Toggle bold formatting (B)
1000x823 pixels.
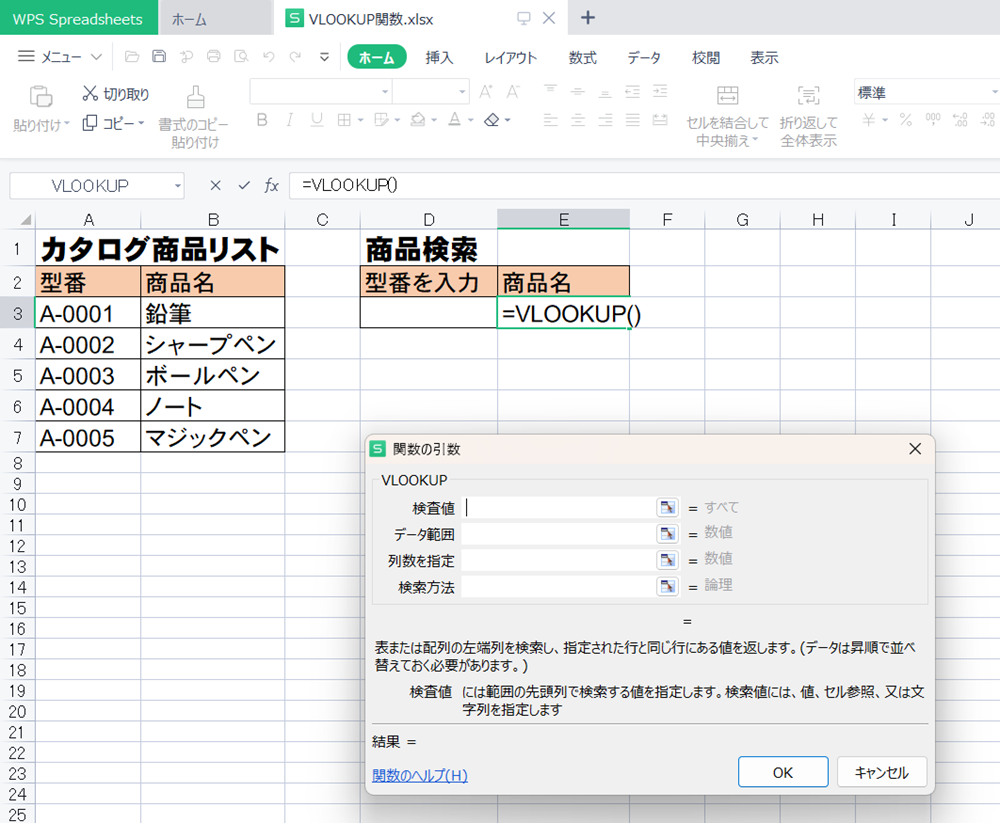tap(262, 120)
